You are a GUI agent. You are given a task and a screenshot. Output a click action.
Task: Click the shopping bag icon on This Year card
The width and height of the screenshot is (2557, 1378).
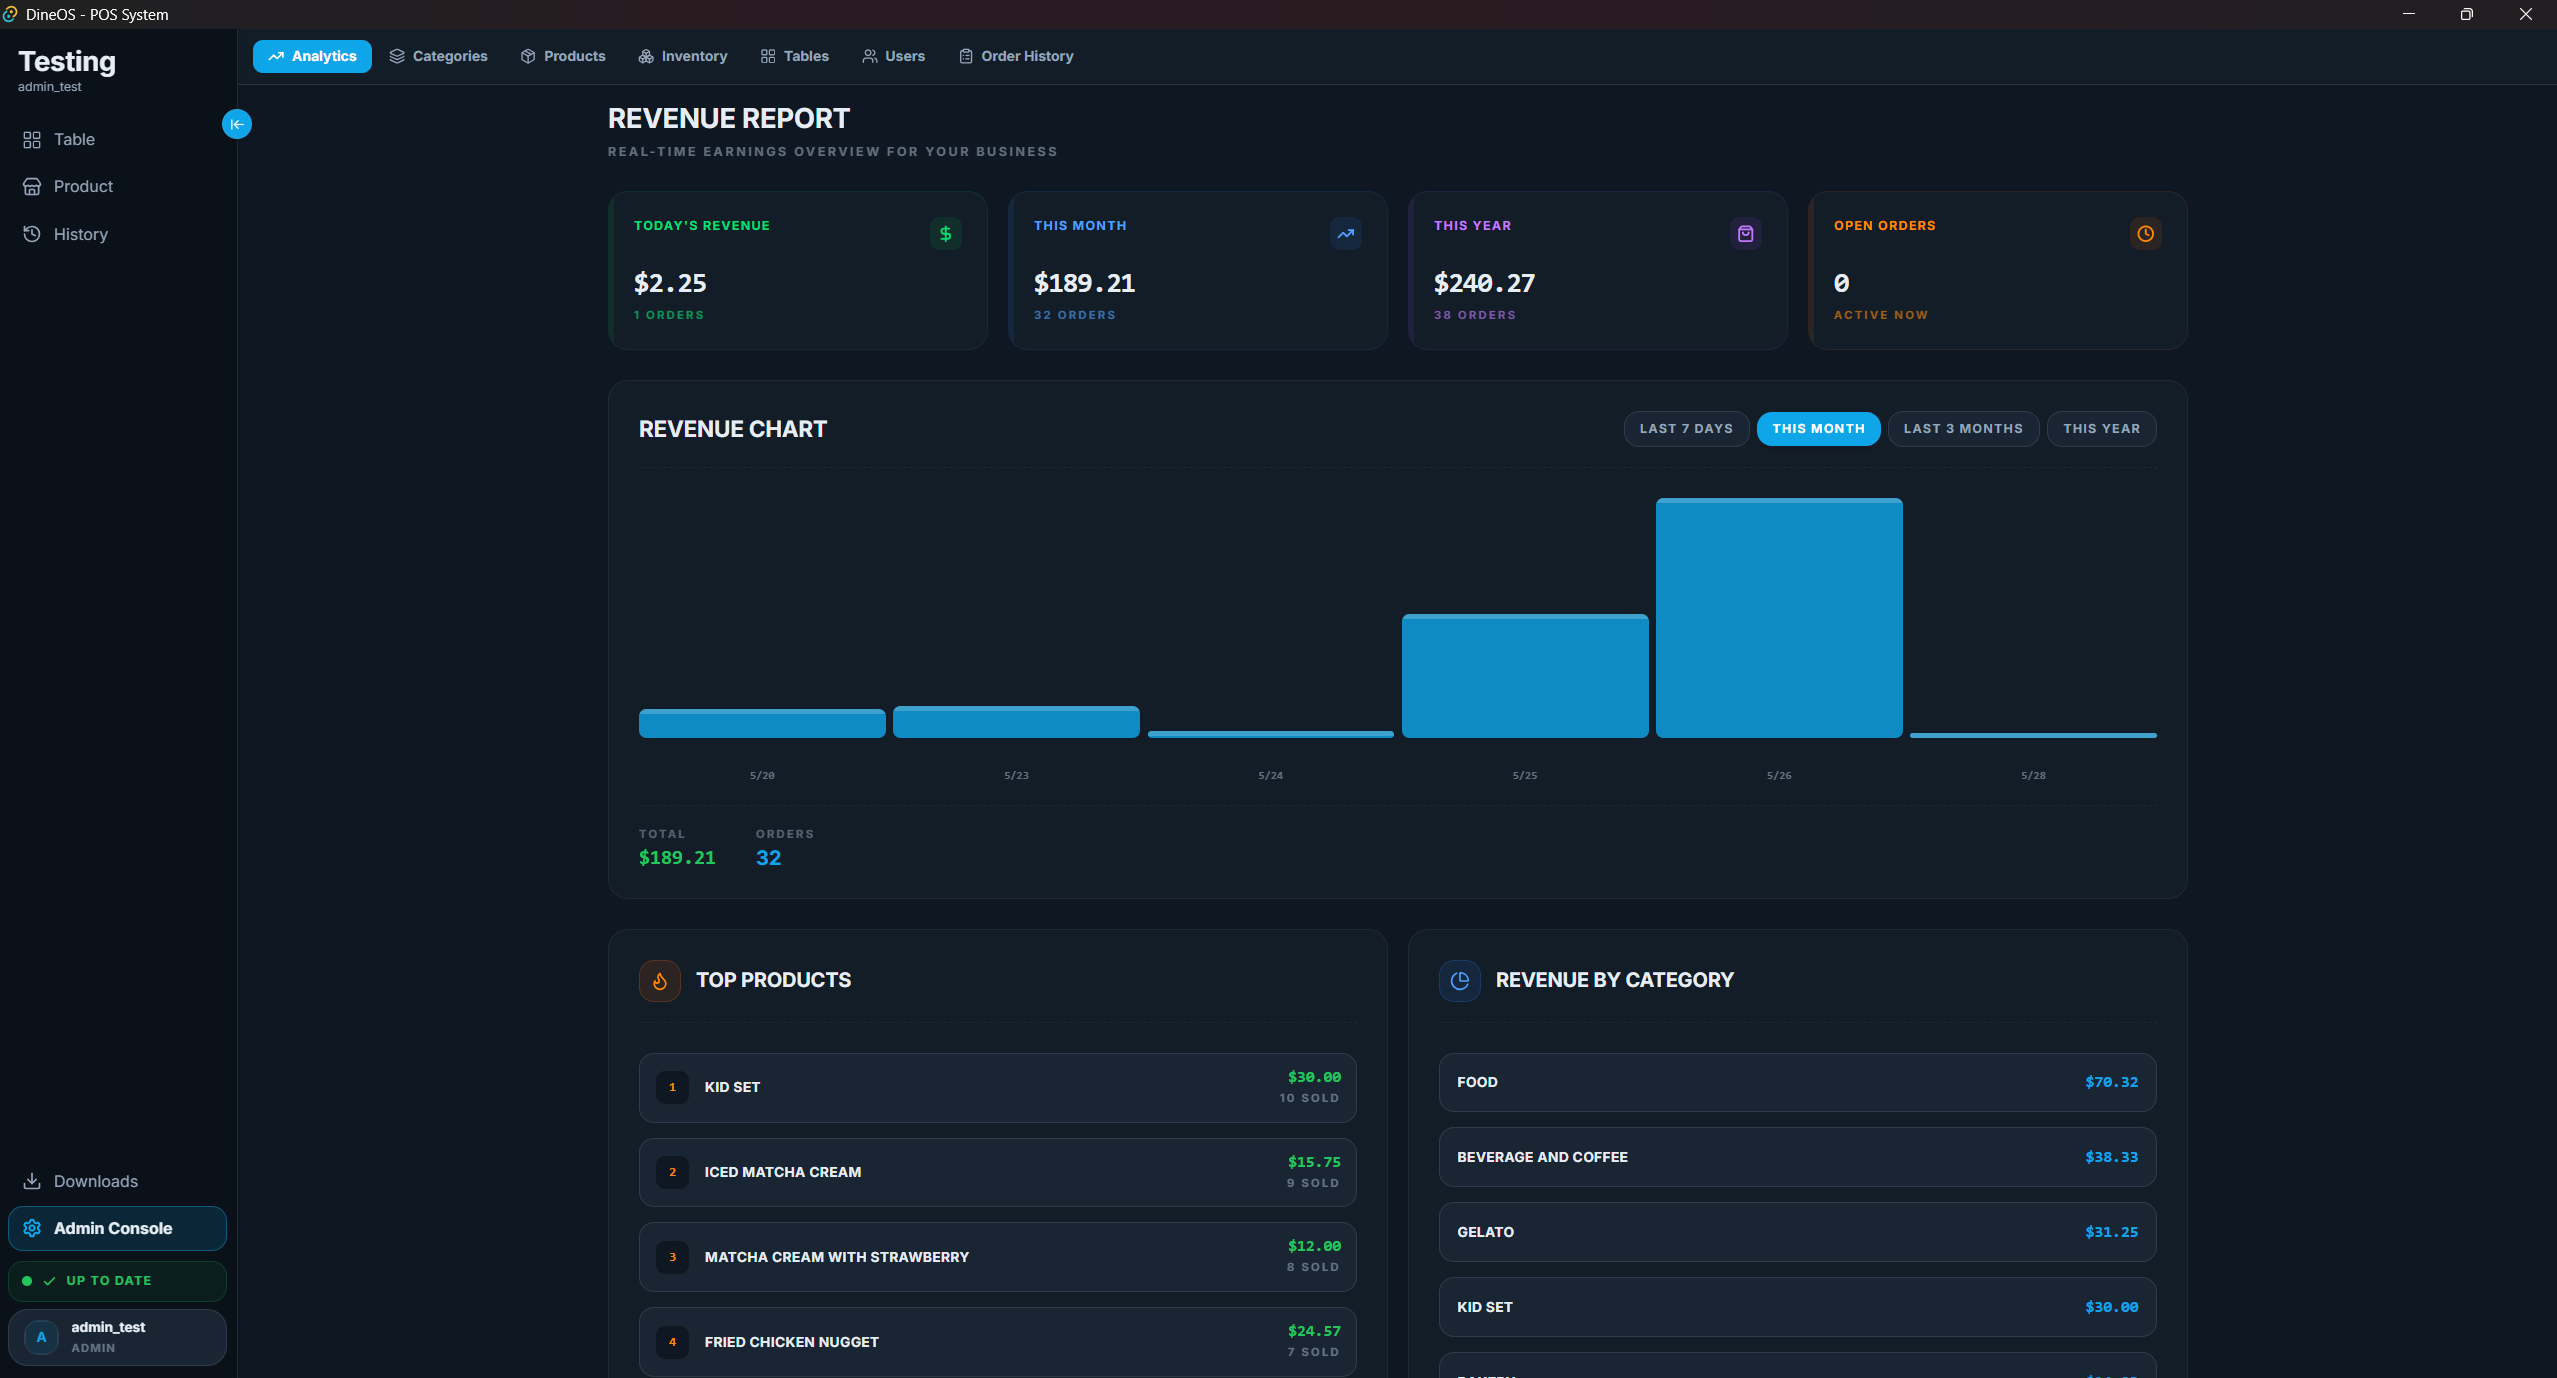click(x=1745, y=234)
